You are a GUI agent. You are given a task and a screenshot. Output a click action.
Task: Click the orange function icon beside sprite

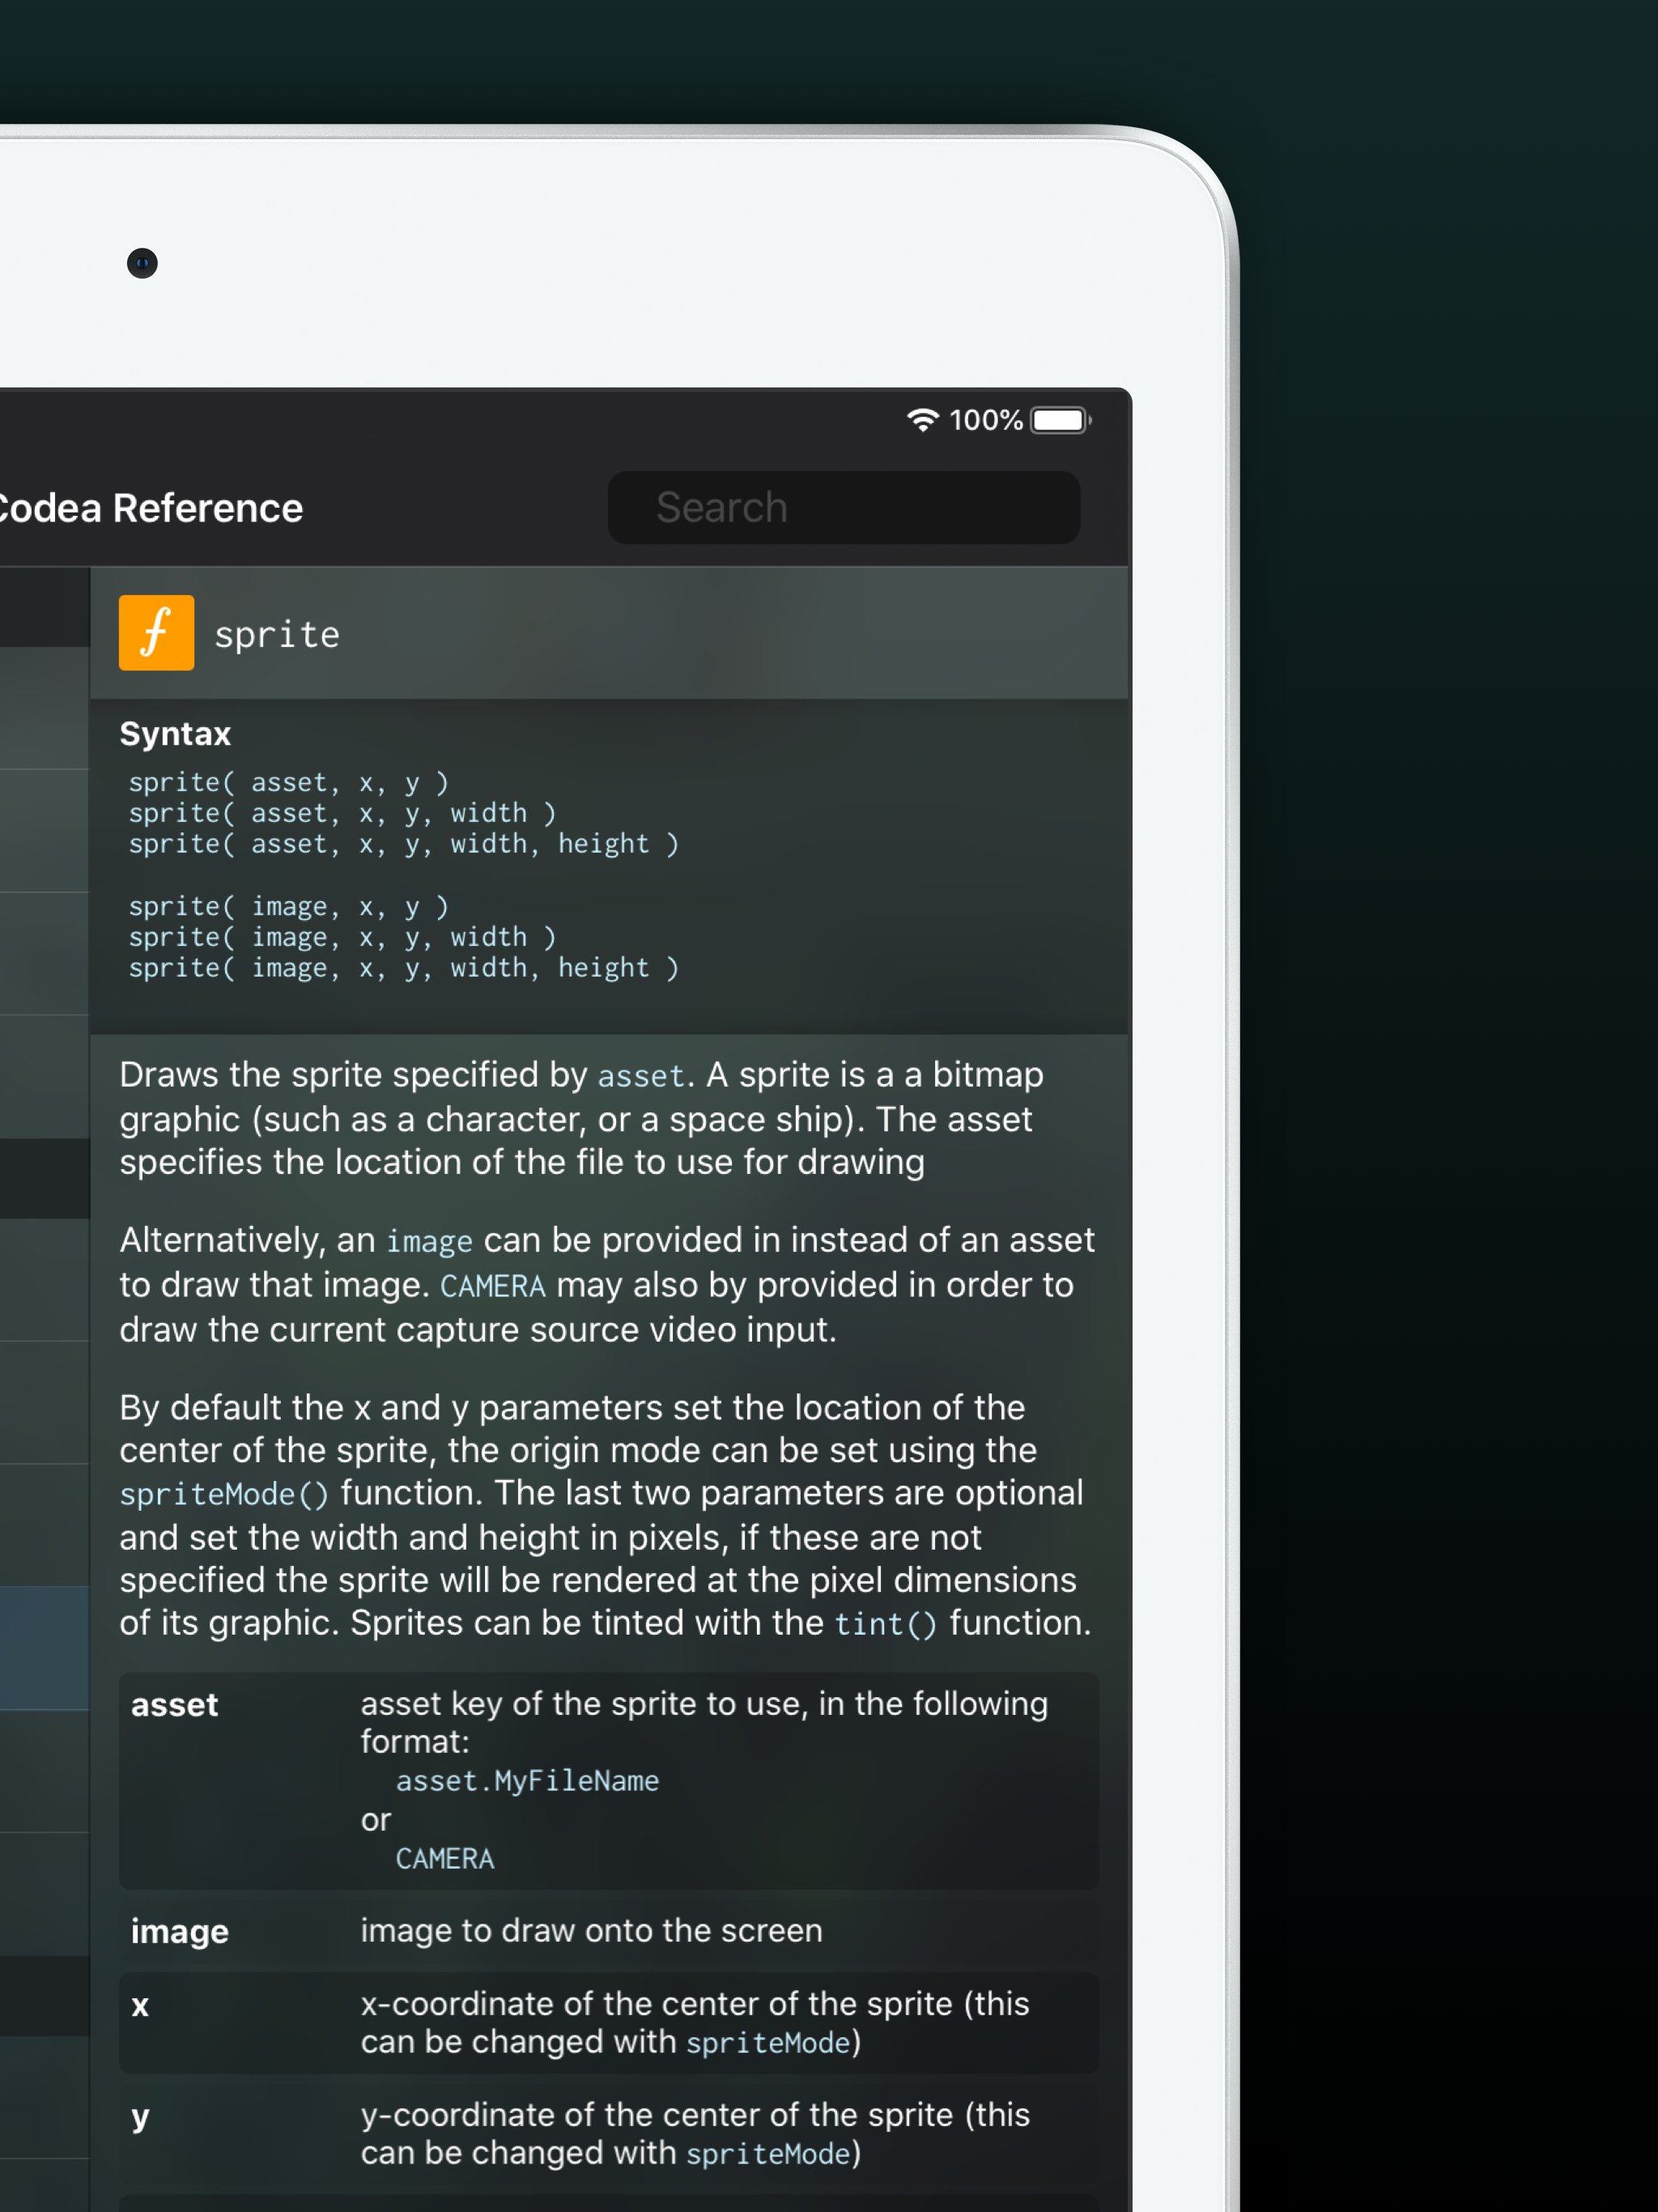[156, 633]
